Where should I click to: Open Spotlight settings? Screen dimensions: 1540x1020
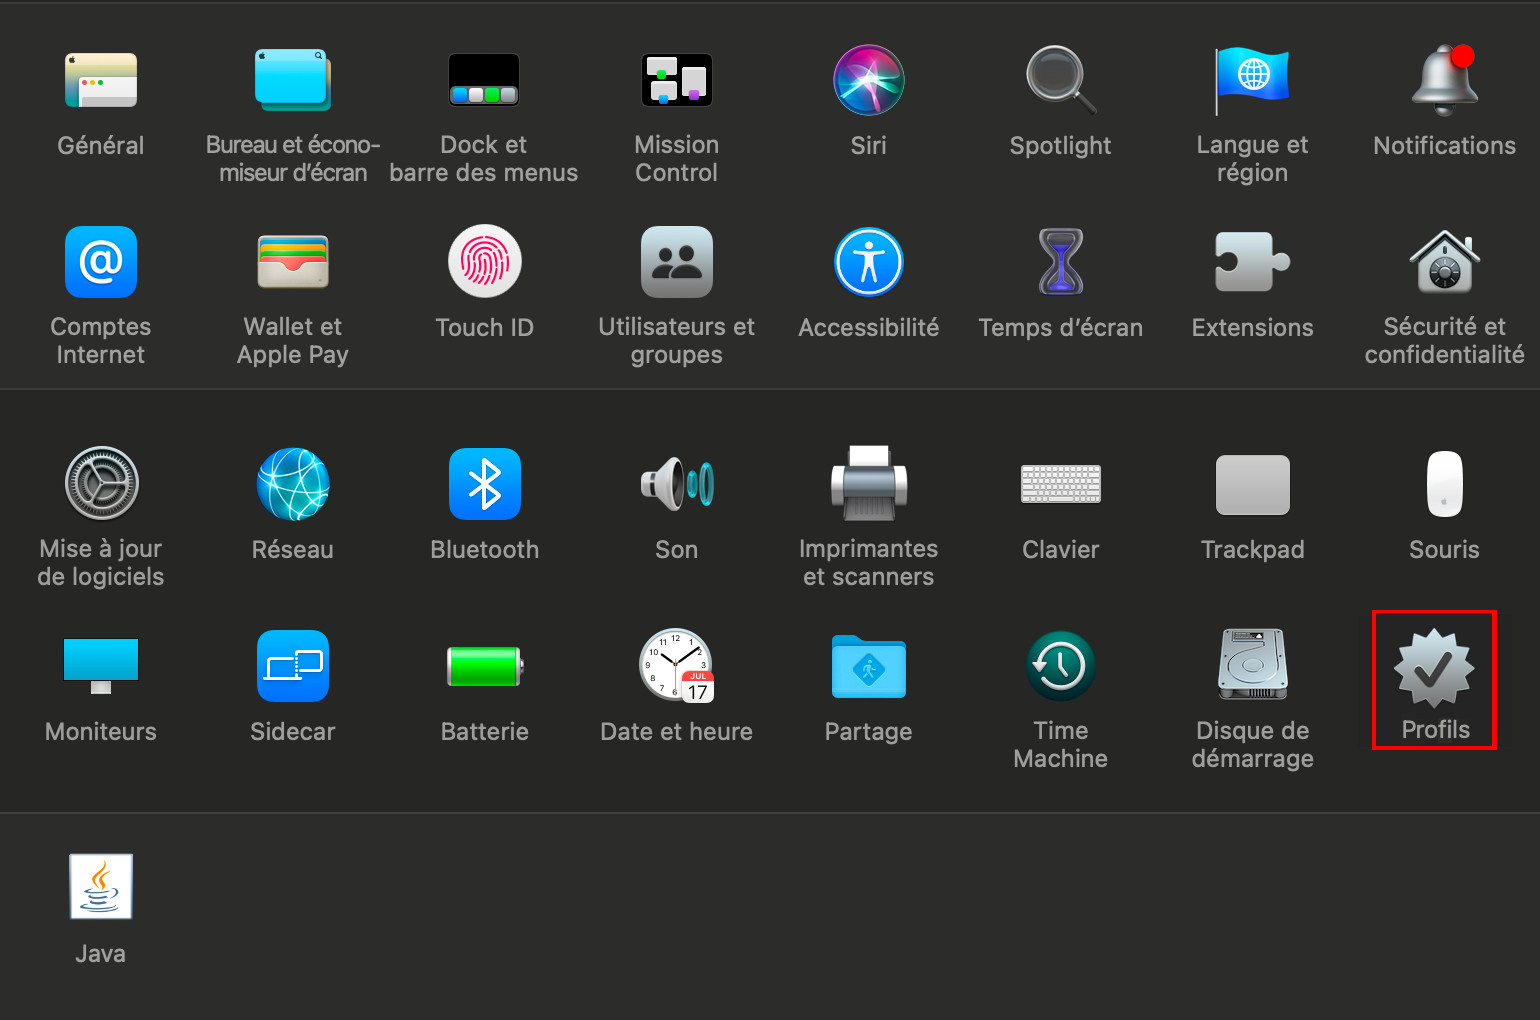point(1060,82)
